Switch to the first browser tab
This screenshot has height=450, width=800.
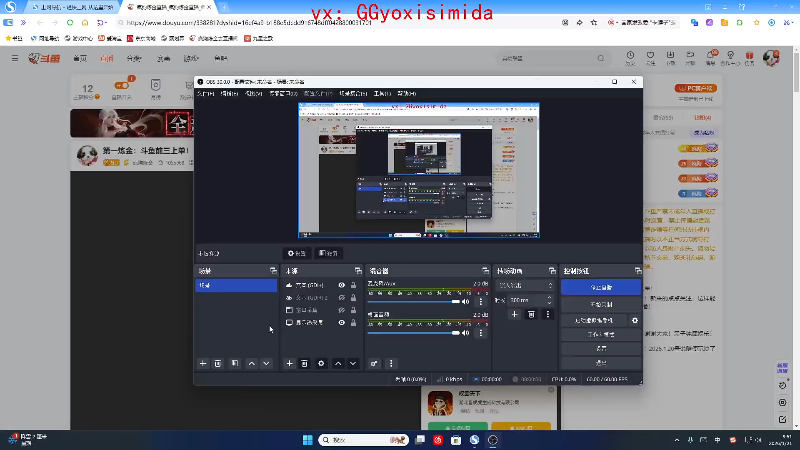point(71,7)
